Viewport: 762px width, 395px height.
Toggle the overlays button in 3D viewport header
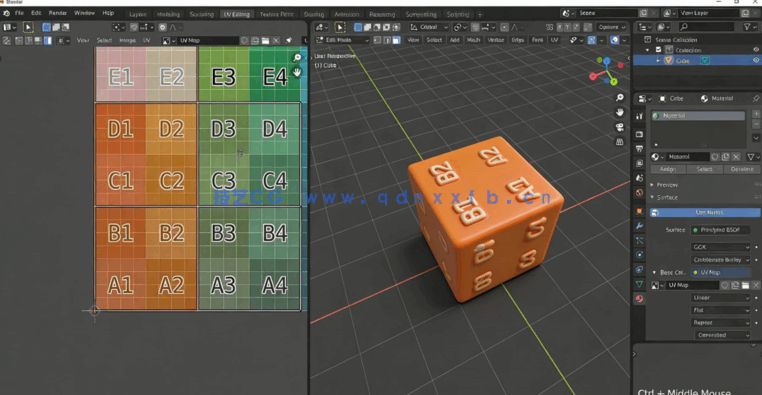(x=615, y=40)
